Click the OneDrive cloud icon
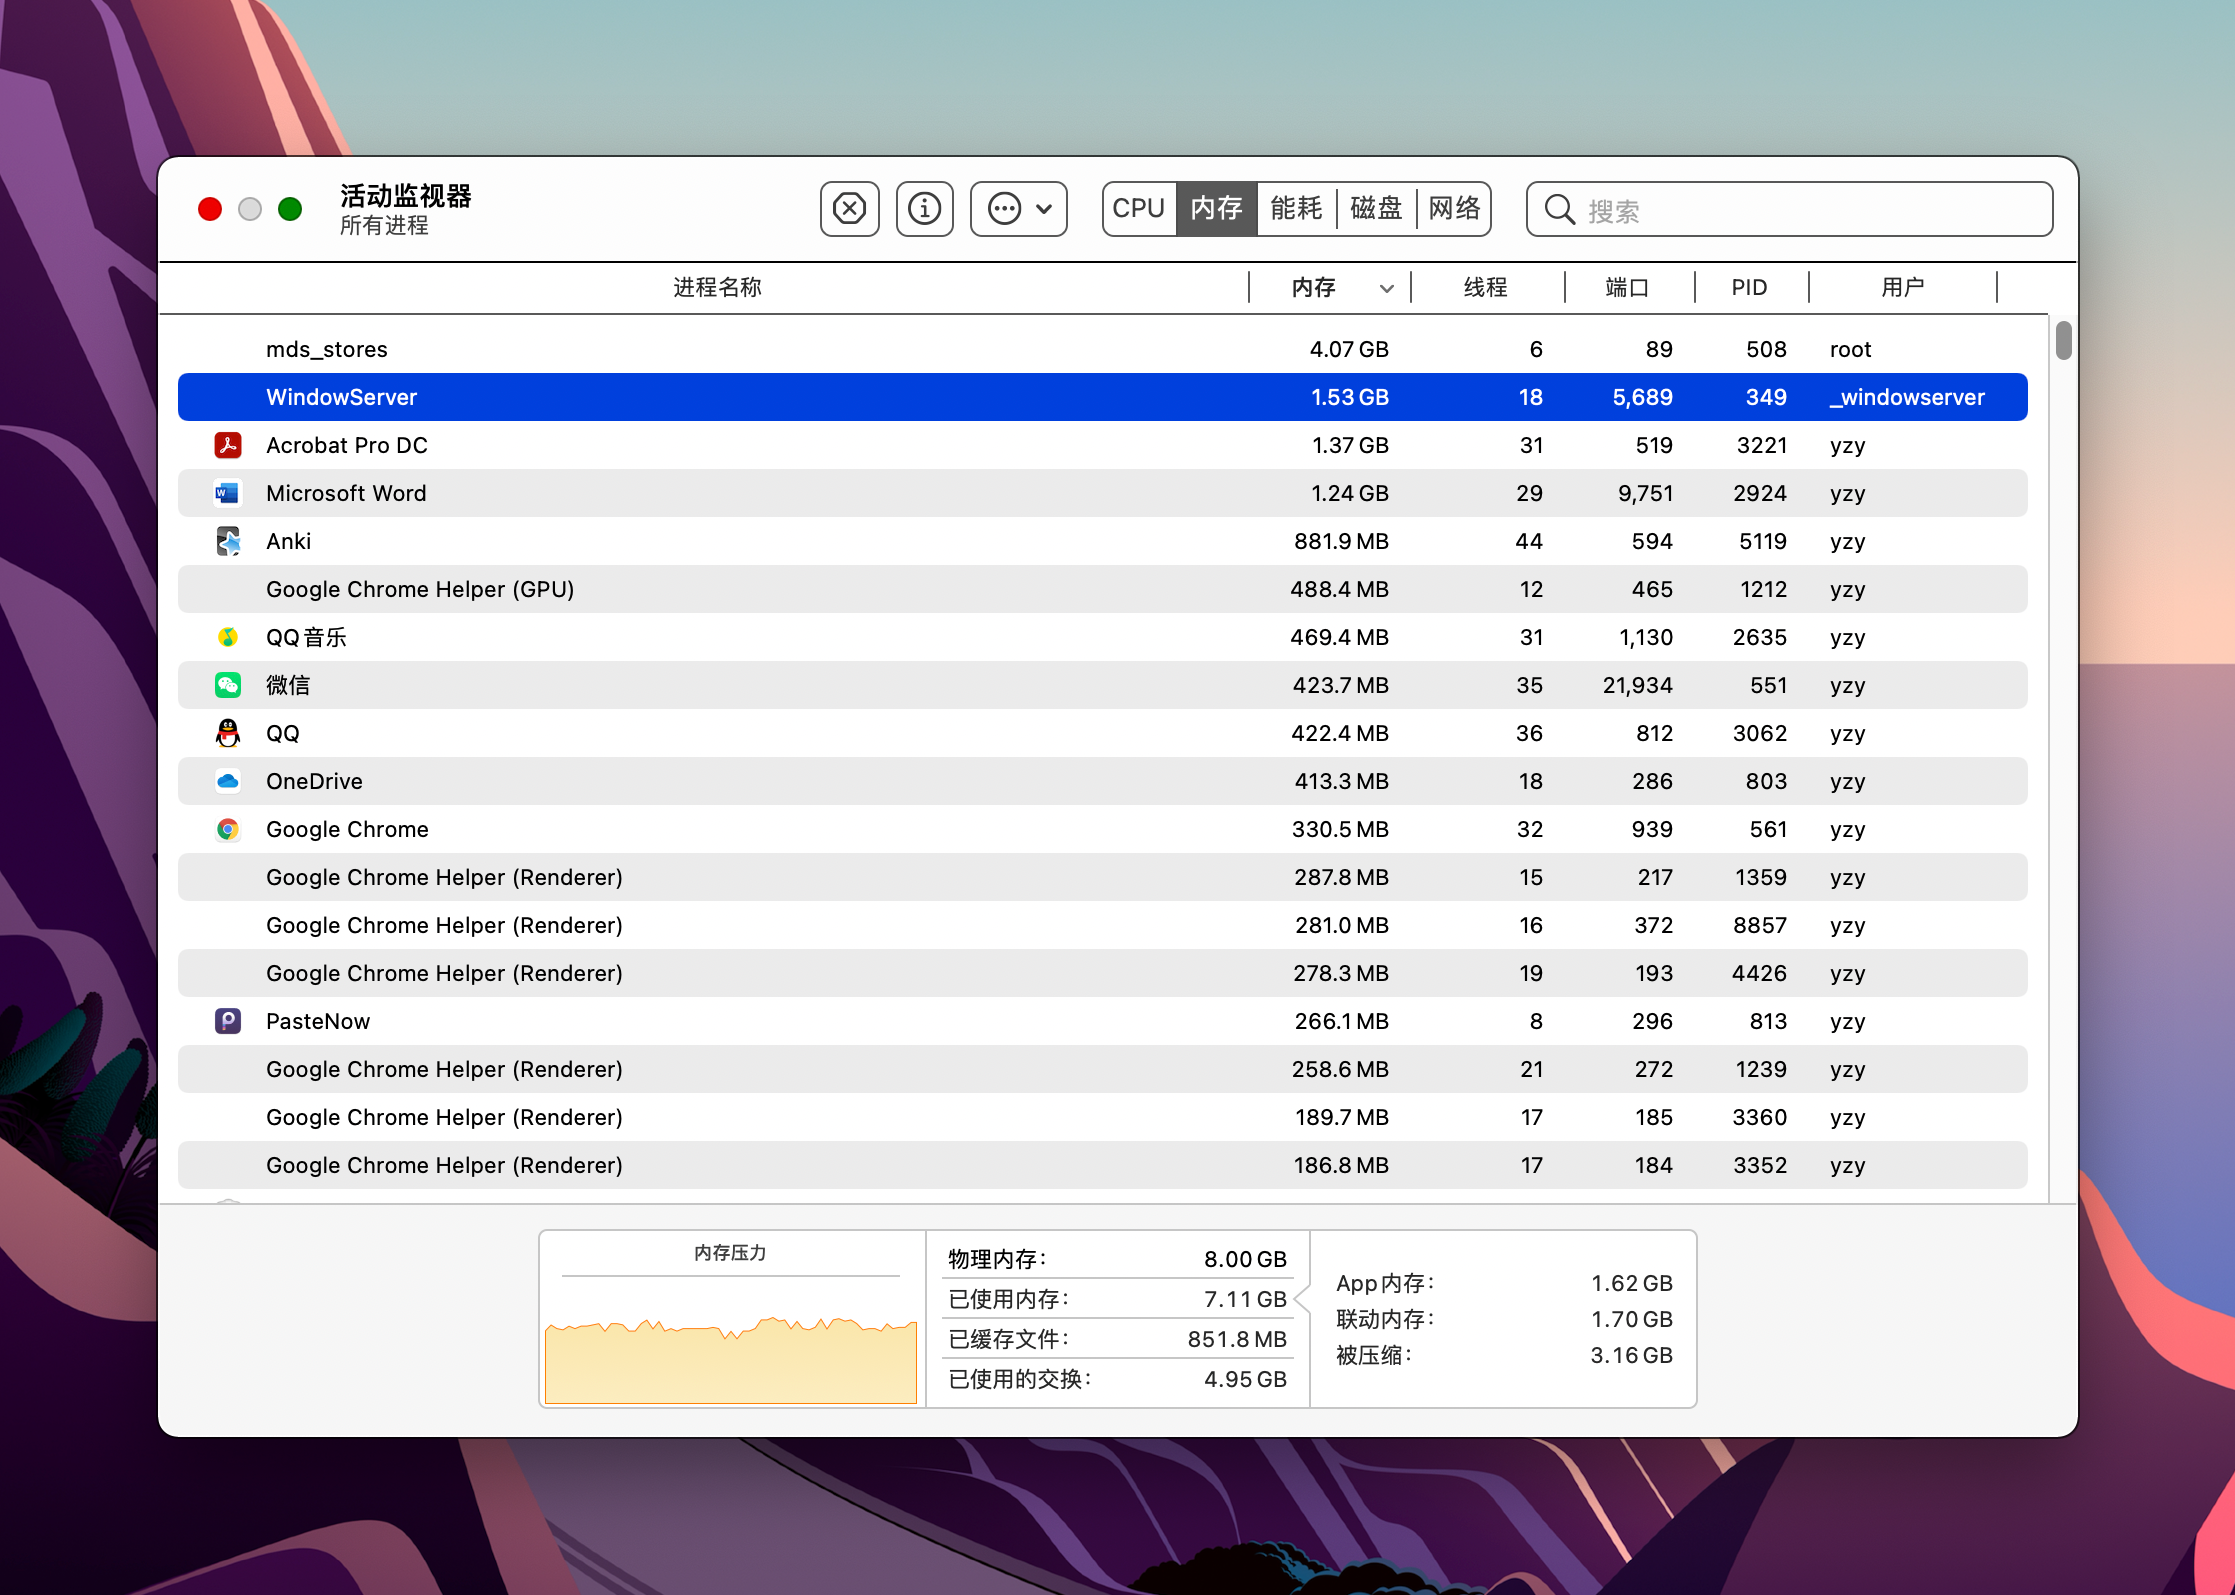This screenshot has width=2235, height=1595. click(228, 781)
